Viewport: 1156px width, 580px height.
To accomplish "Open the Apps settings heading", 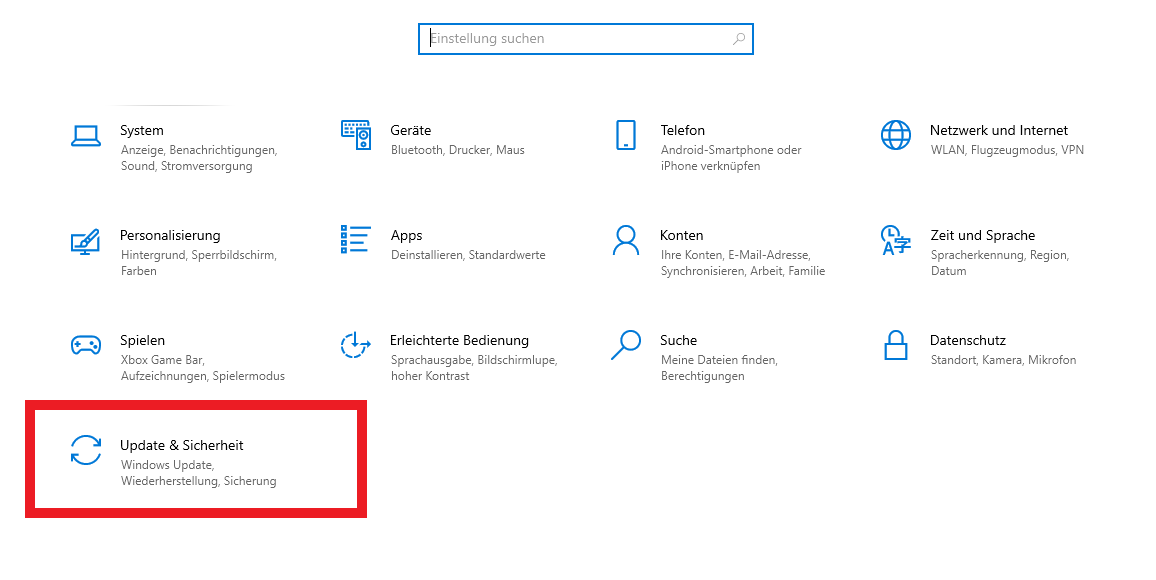I will 406,236.
